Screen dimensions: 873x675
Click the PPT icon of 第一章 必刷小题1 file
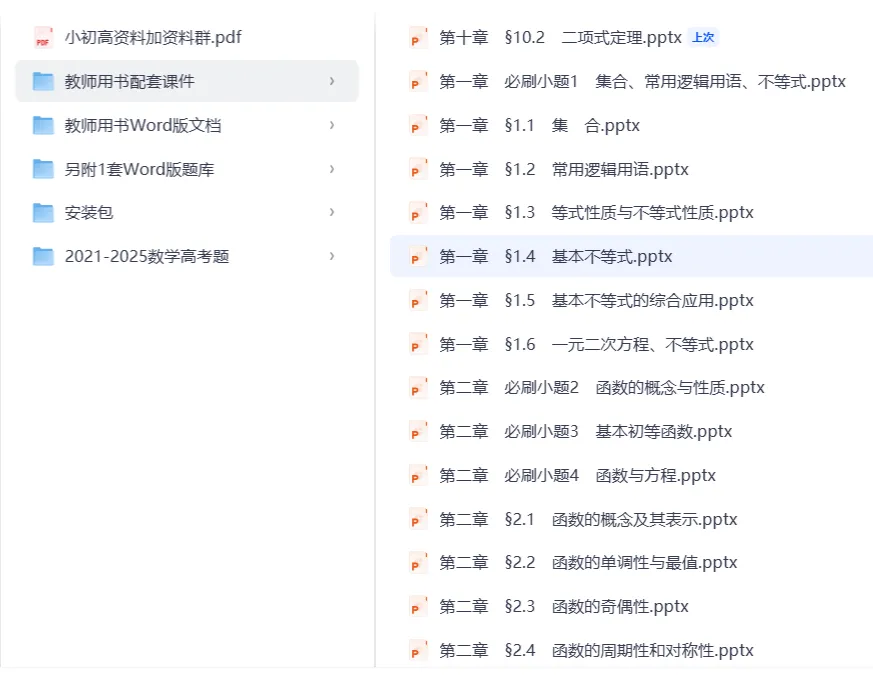coord(418,81)
